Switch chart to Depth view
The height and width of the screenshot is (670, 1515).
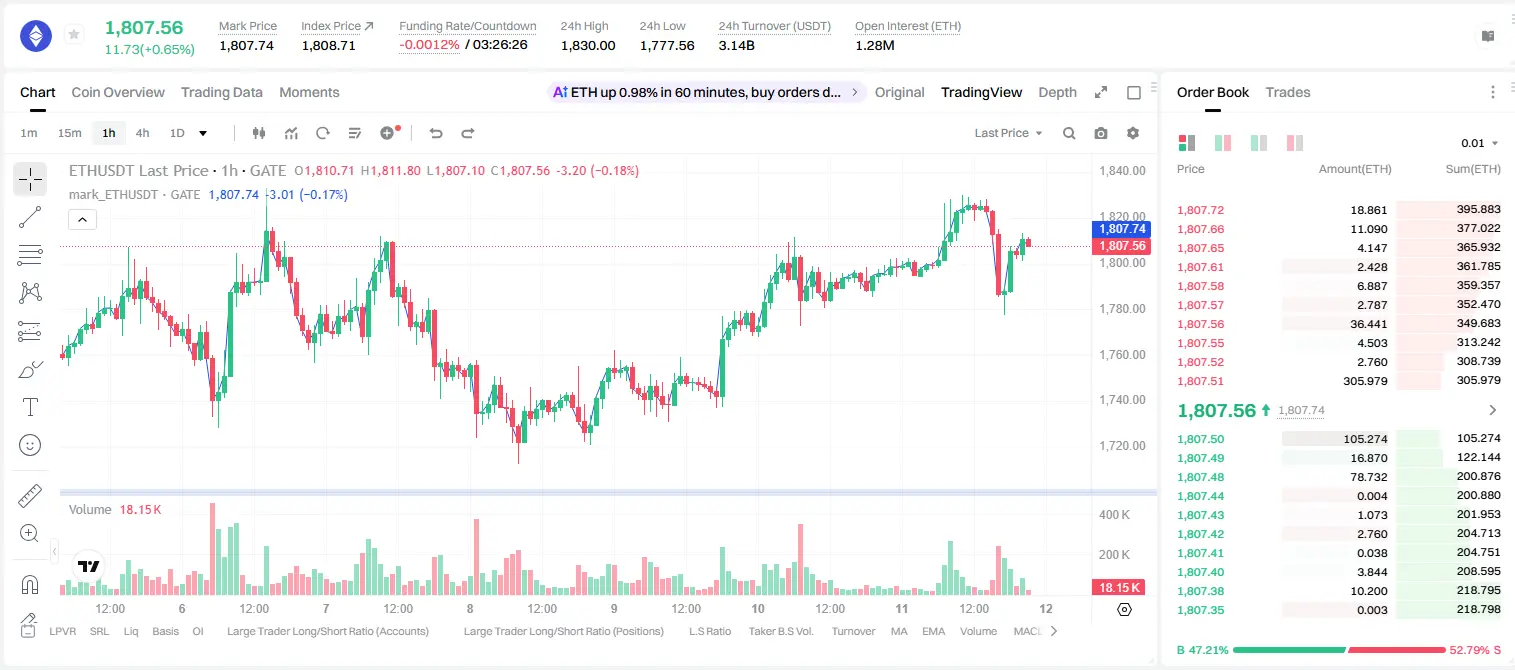[x=1057, y=92]
